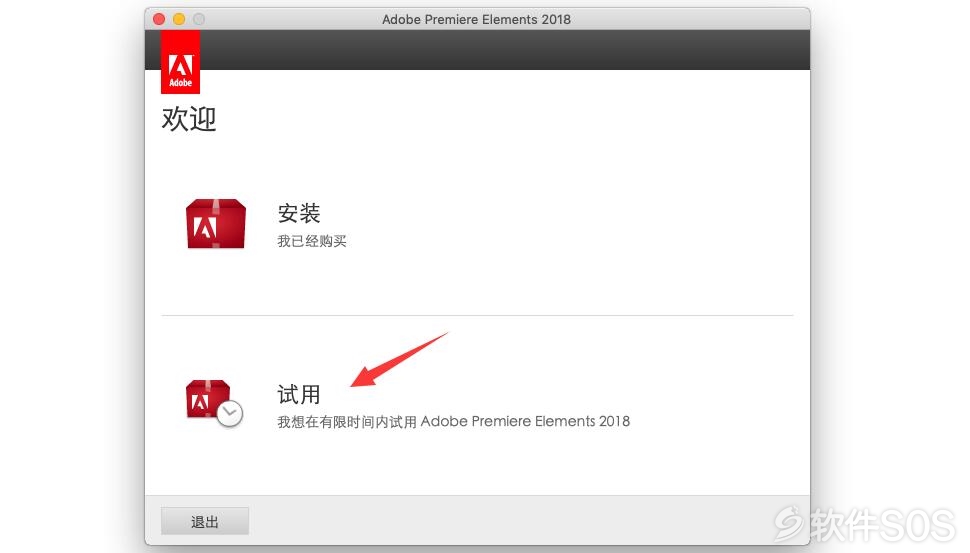This screenshot has height=553, width=970.
Task: Click the red install package icon
Action: click(216, 224)
